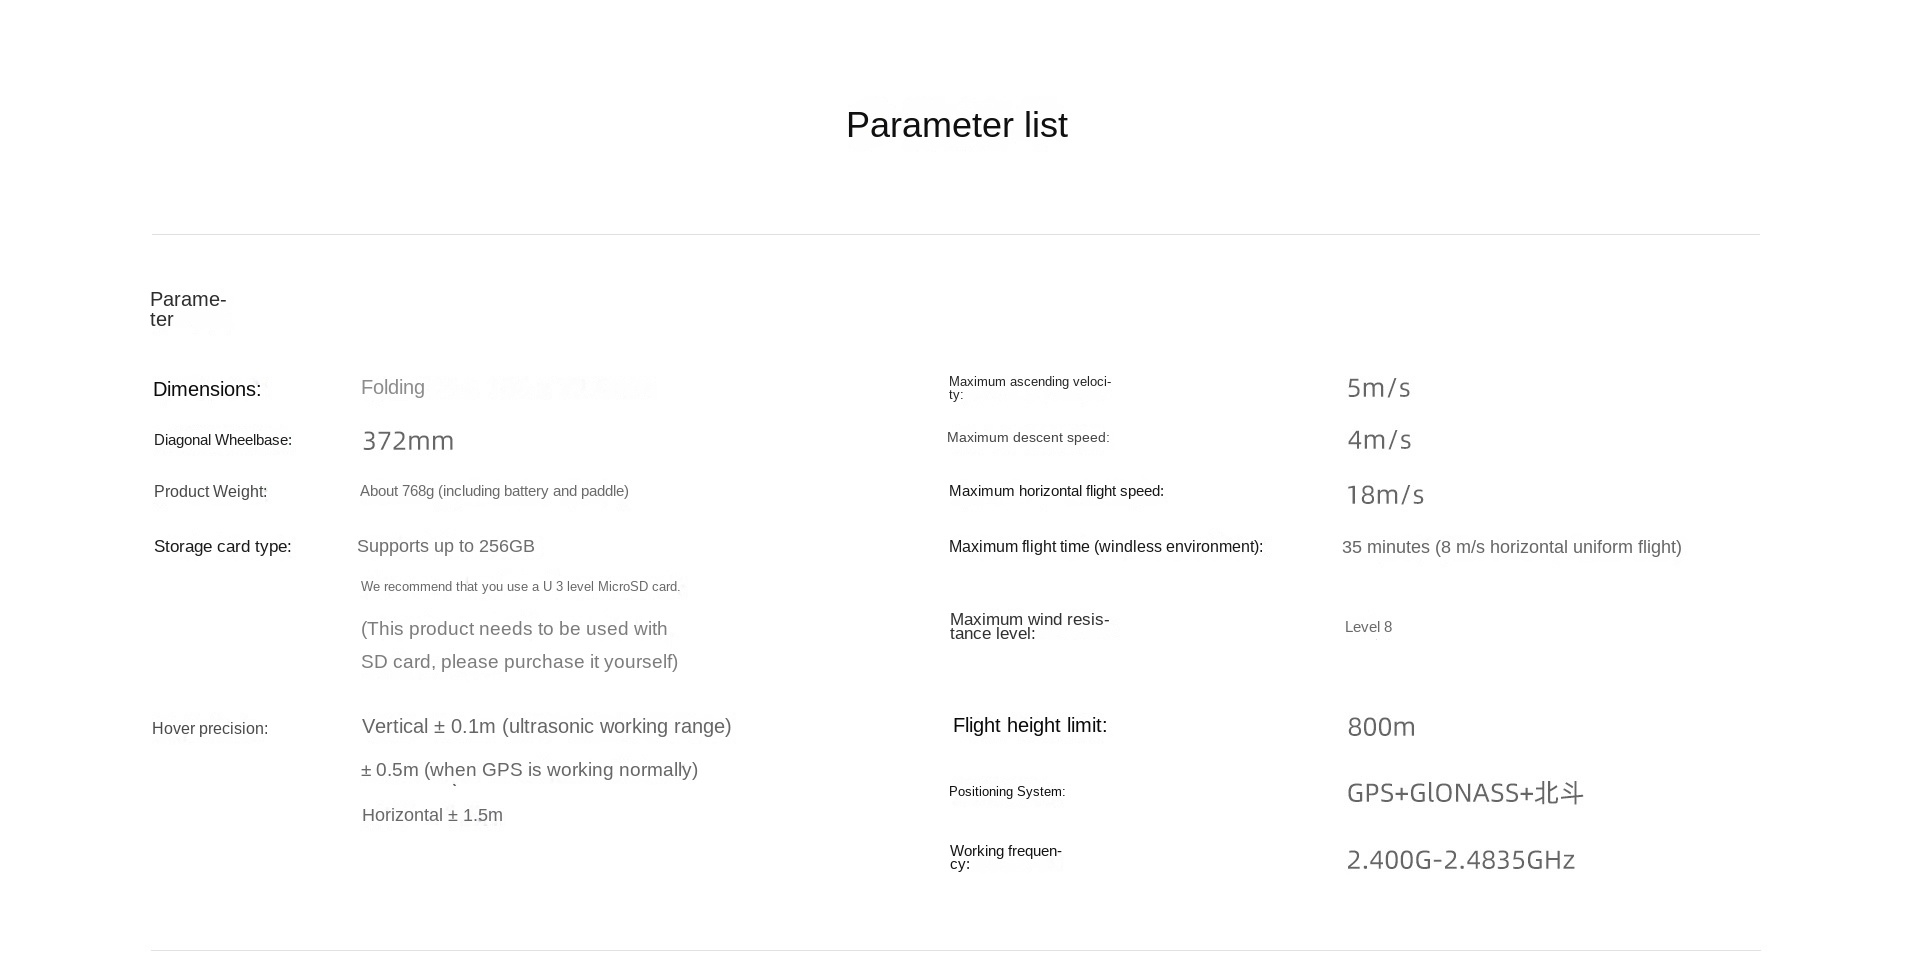The height and width of the screenshot is (969, 1920).
Task: Click the GPS+GLONASS positioning value
Action: 1465,793
